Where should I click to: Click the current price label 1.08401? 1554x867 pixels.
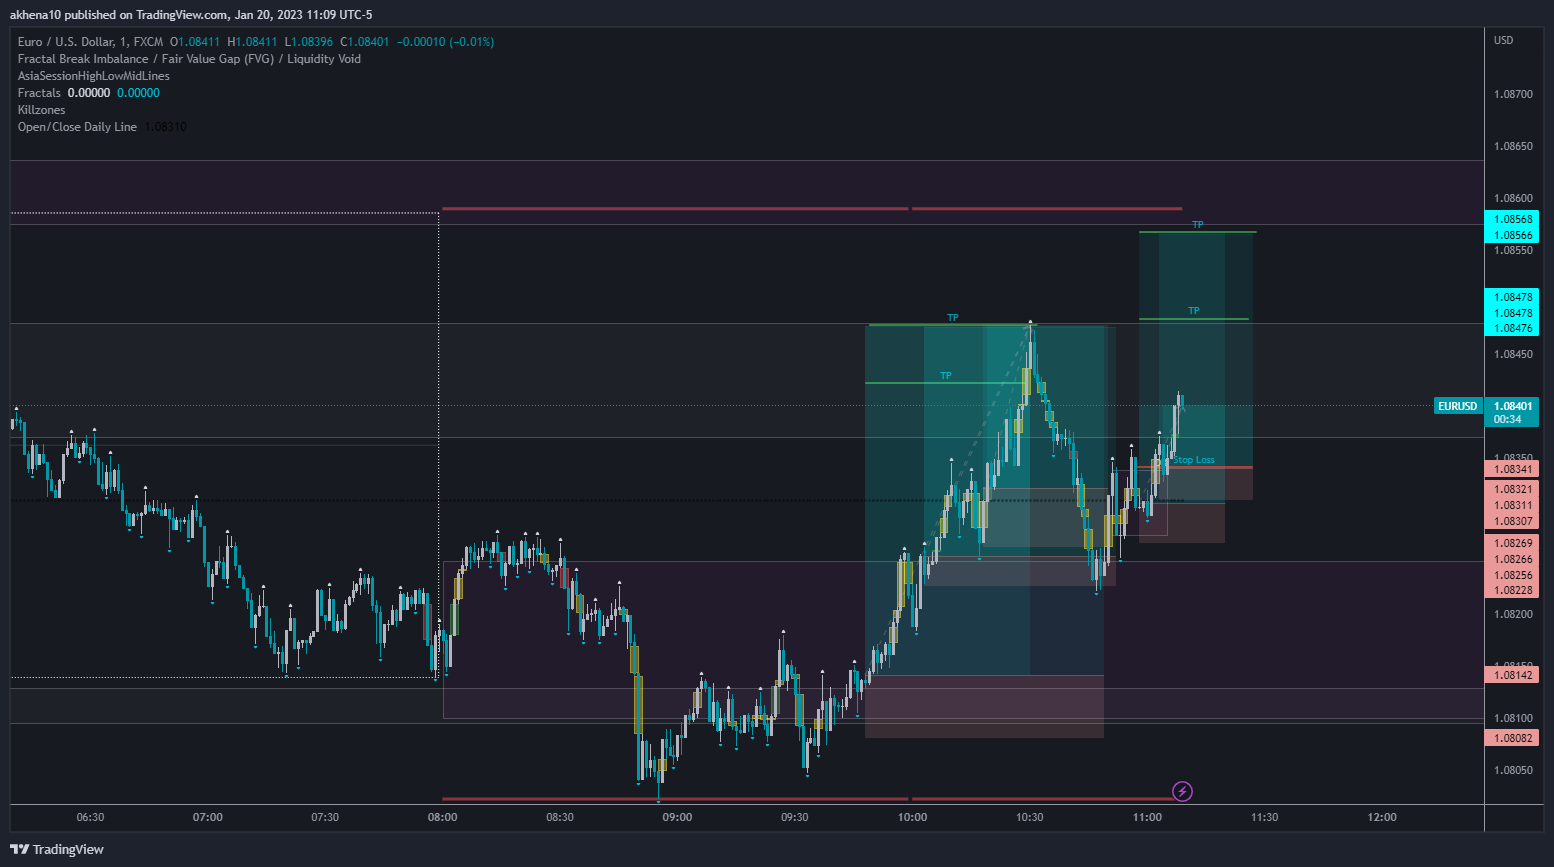pos(1512,406)
